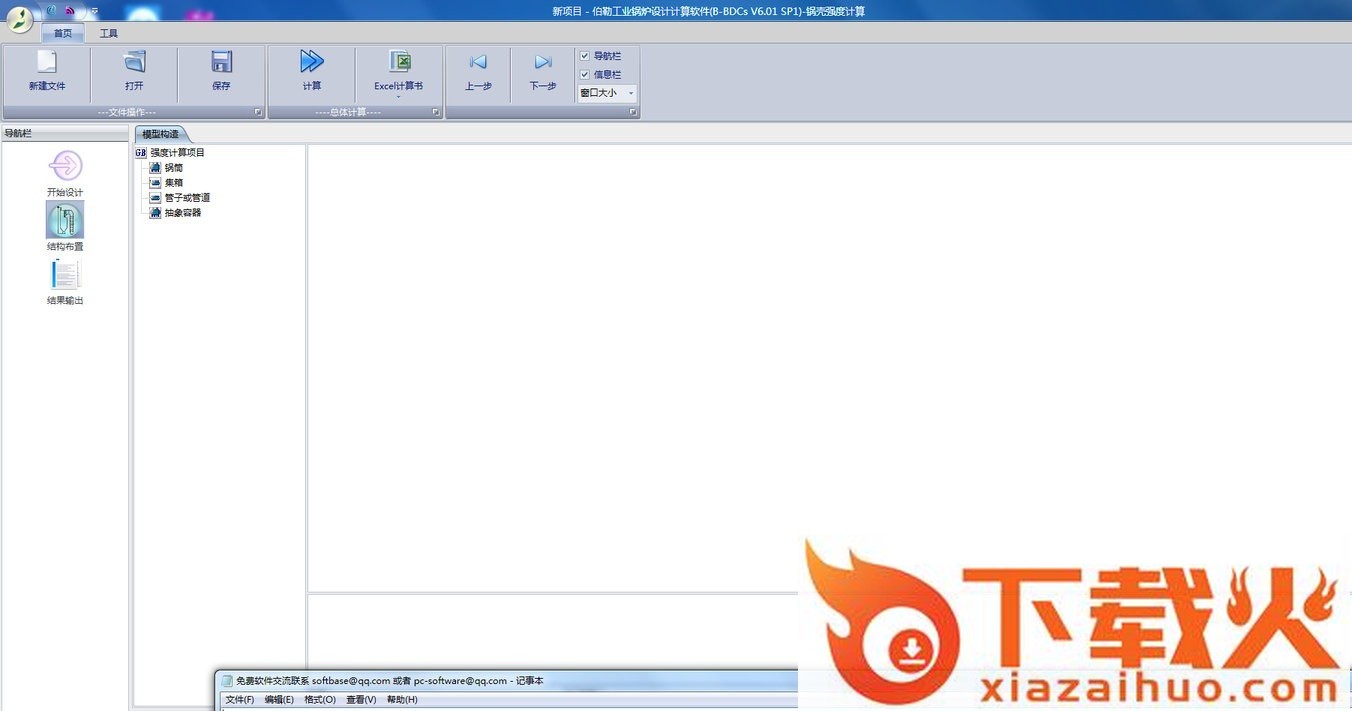Select 开始设计 in the navigation bar
The image size is (1352, 711).
pyautogui.click(x=65, y=173)
